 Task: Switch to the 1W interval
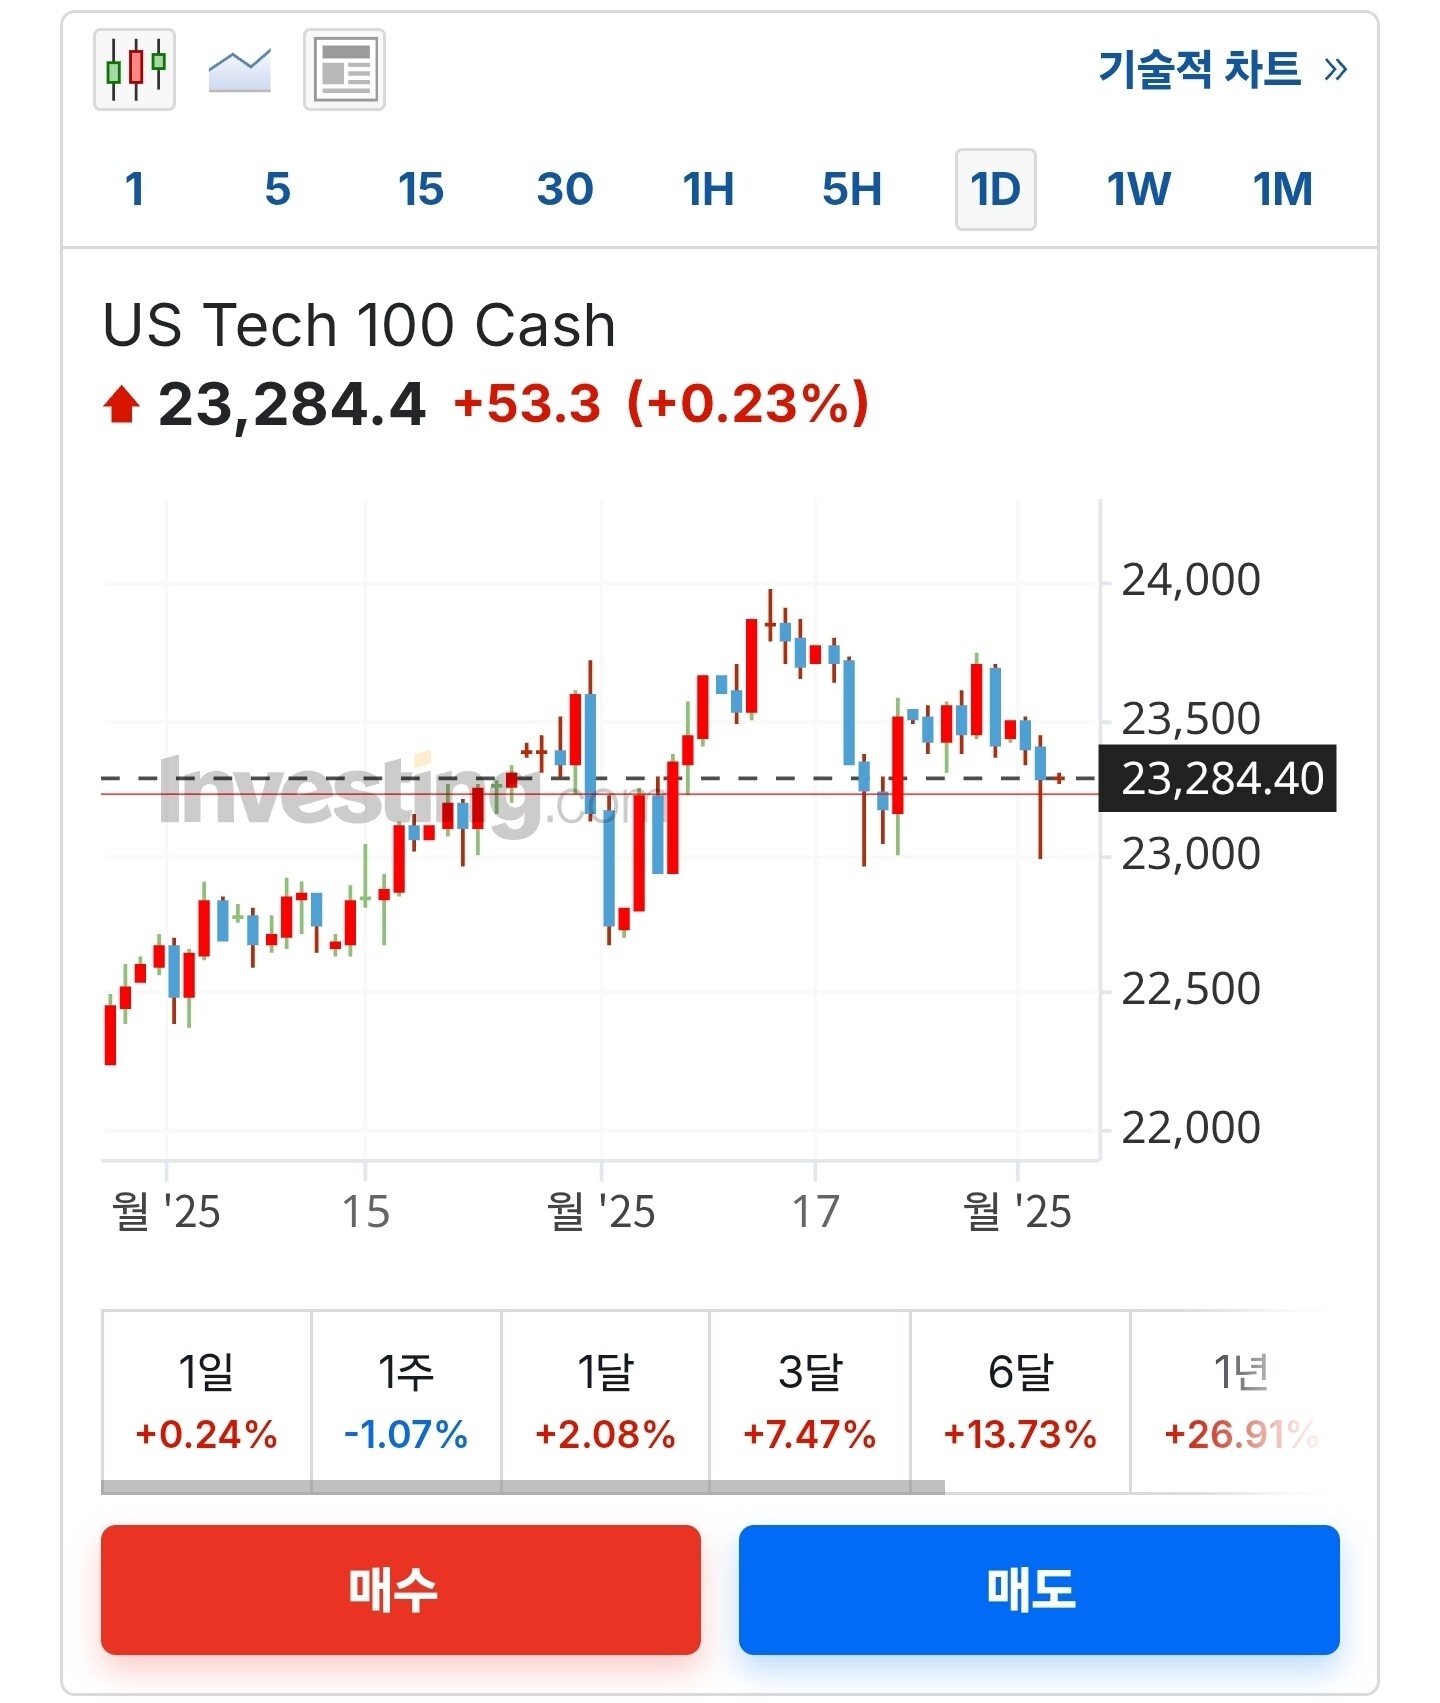pos(1138,189)
